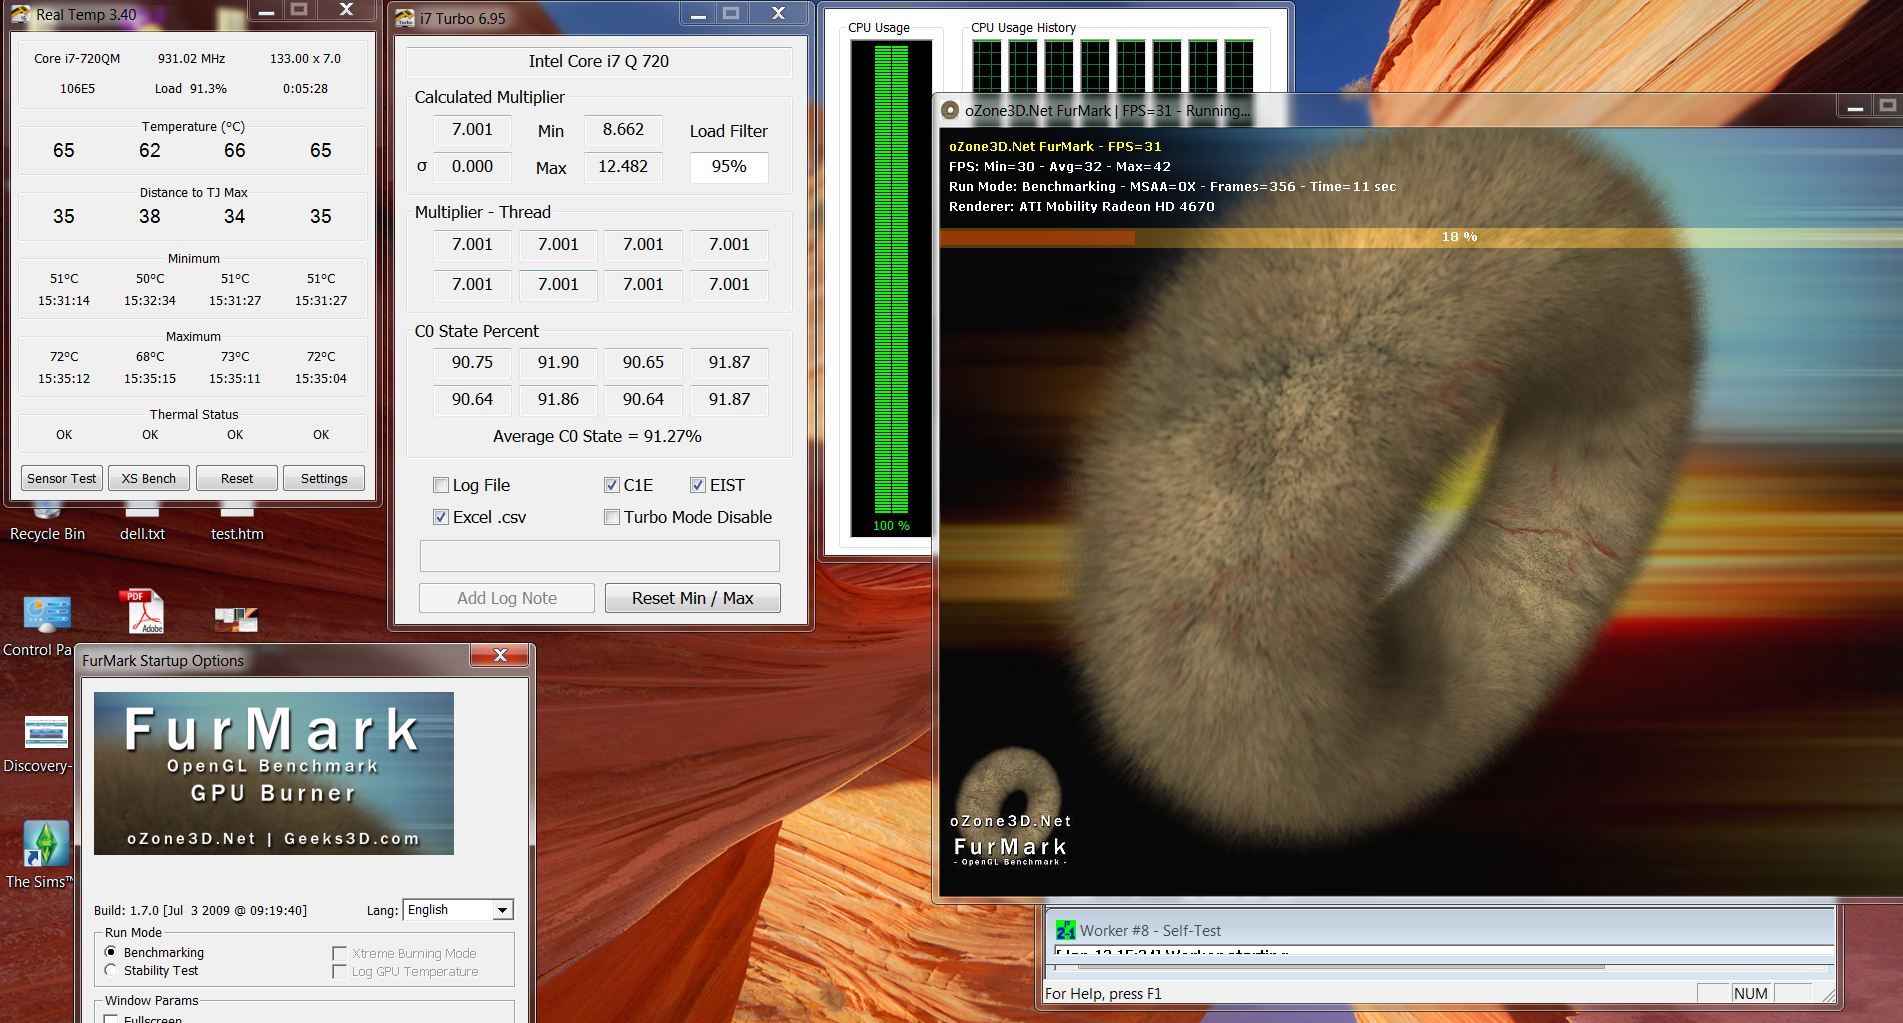
Task: Click 'For Help, press F1' status text
Action: 1103,993
